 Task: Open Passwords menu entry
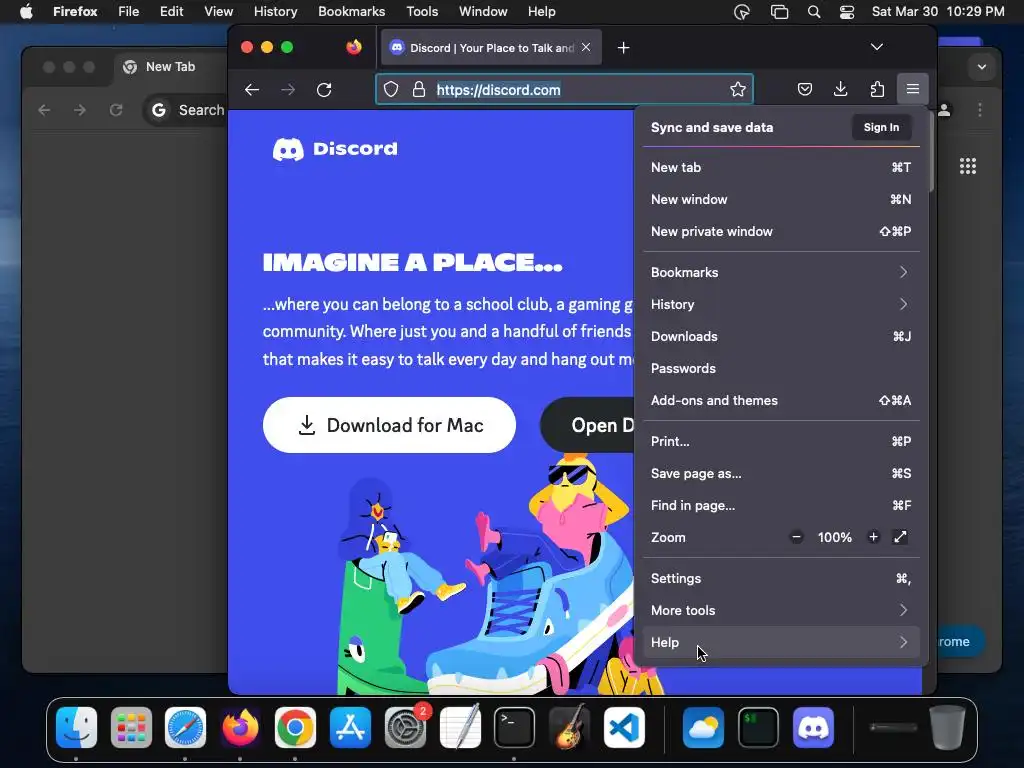[781, 368]
